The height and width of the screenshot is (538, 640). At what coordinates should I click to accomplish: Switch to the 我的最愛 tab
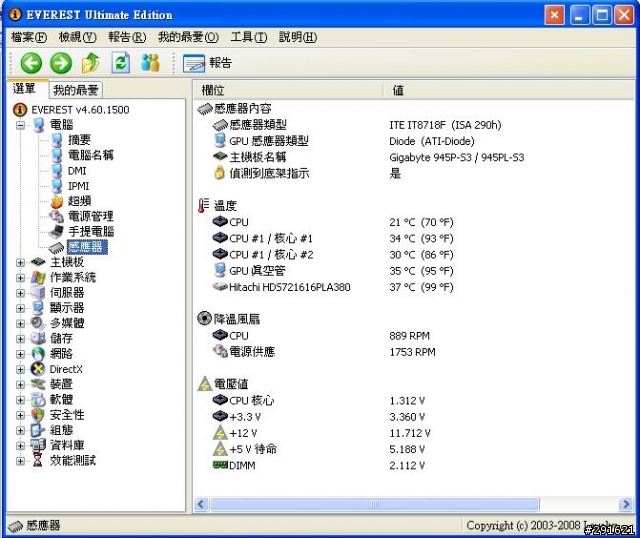pyautogui.click(x=76, y=90)
